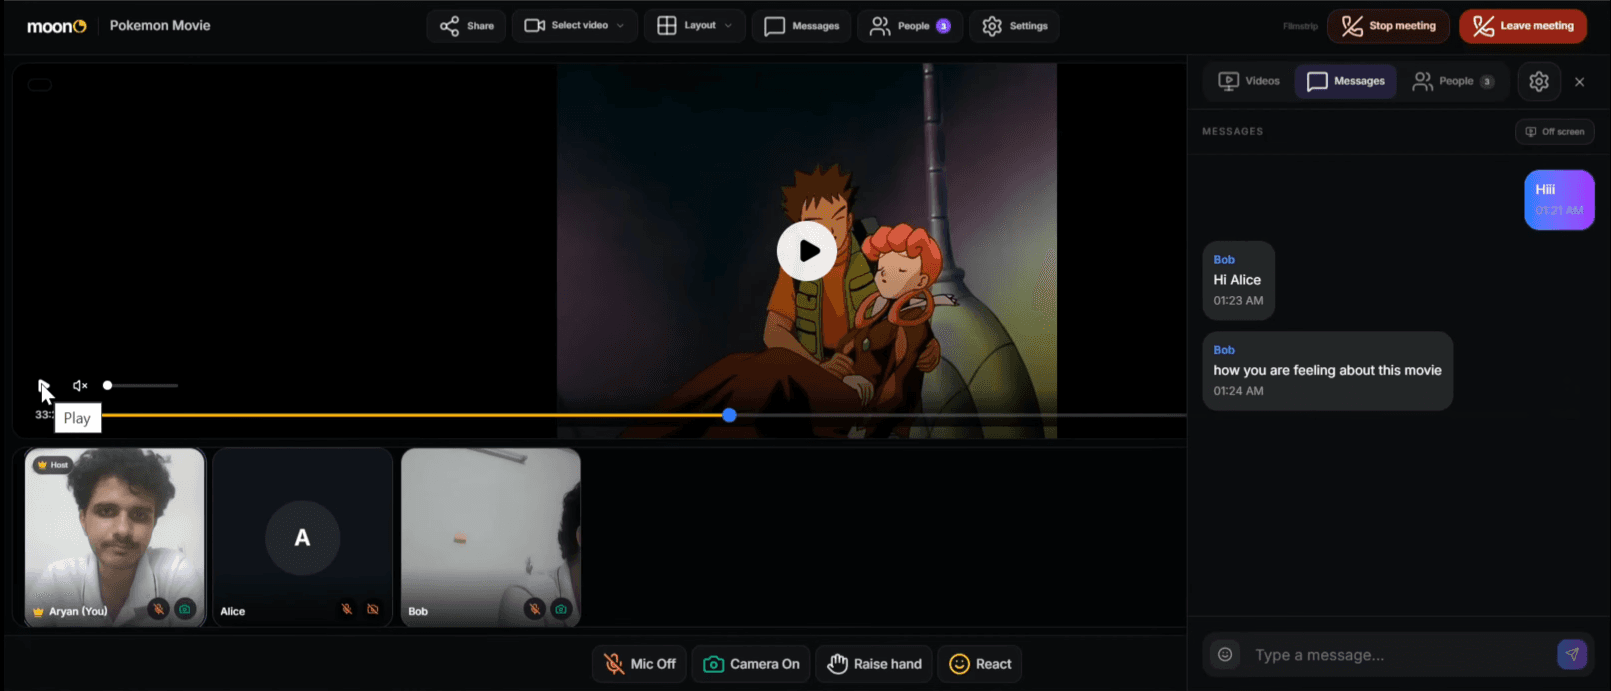Close the side panel with X icon
This screenshot has width=1611, height=691.
[x=1580, y=82]
